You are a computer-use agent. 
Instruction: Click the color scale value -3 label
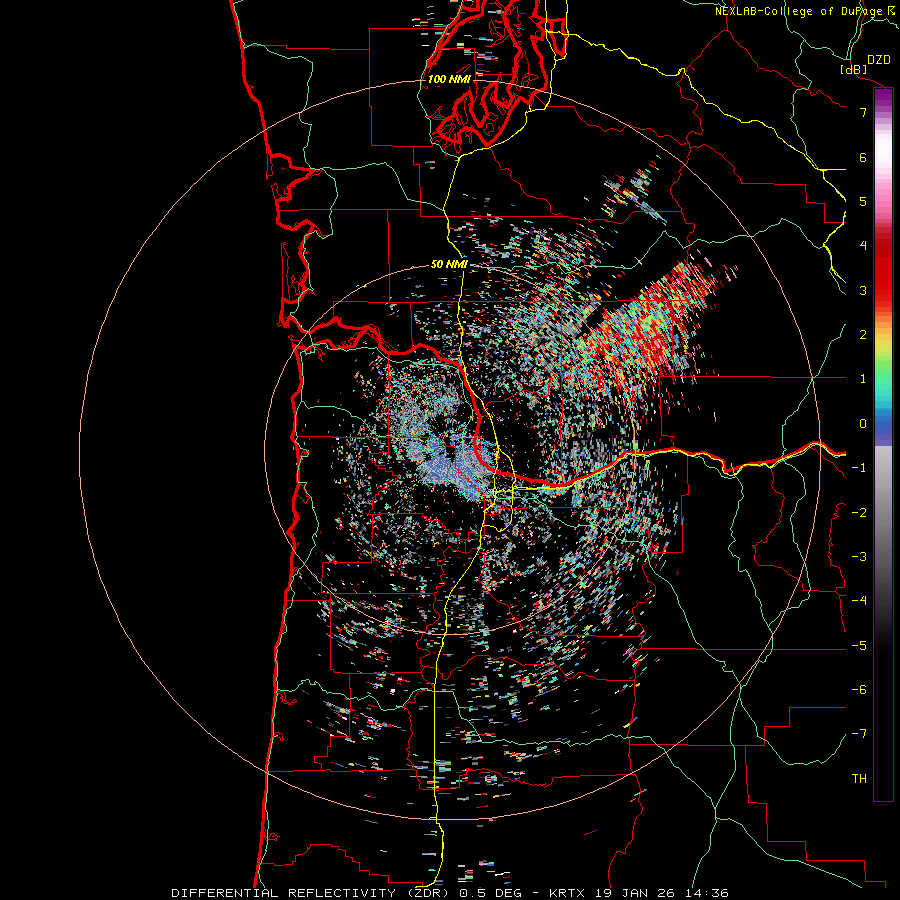tap(859, 557)
